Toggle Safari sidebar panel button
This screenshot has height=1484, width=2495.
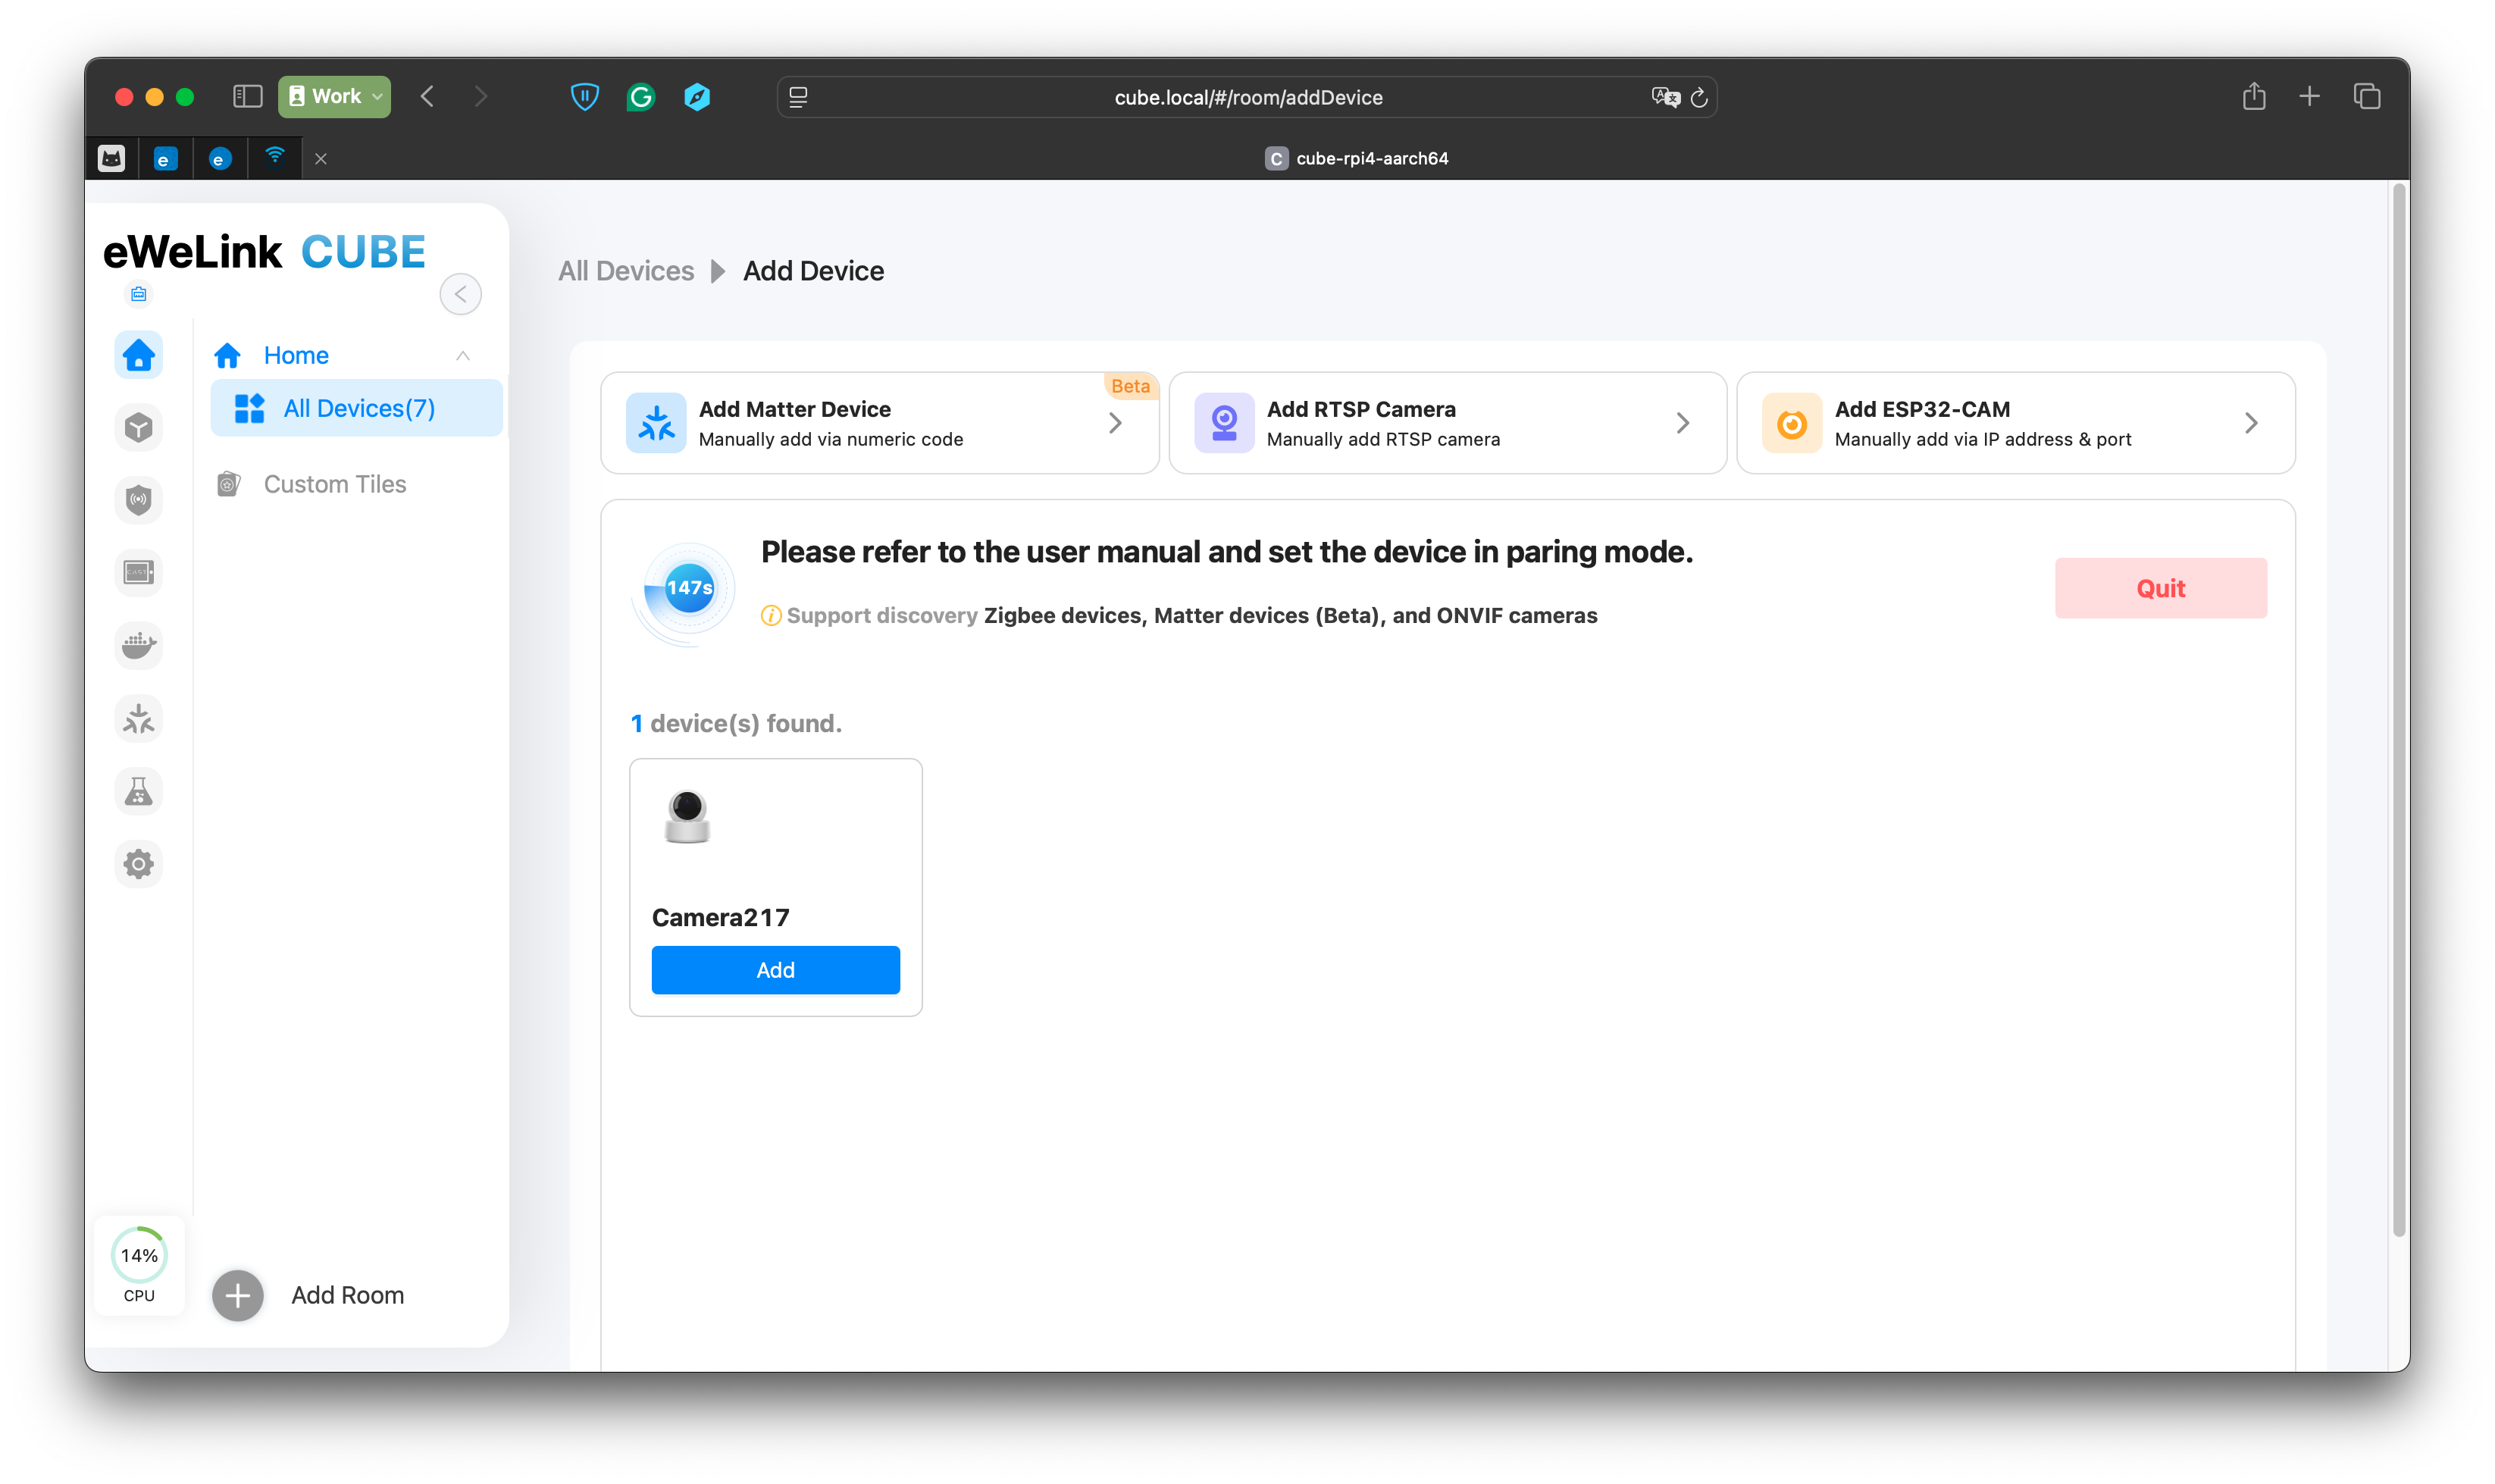(x=247, y=97)
